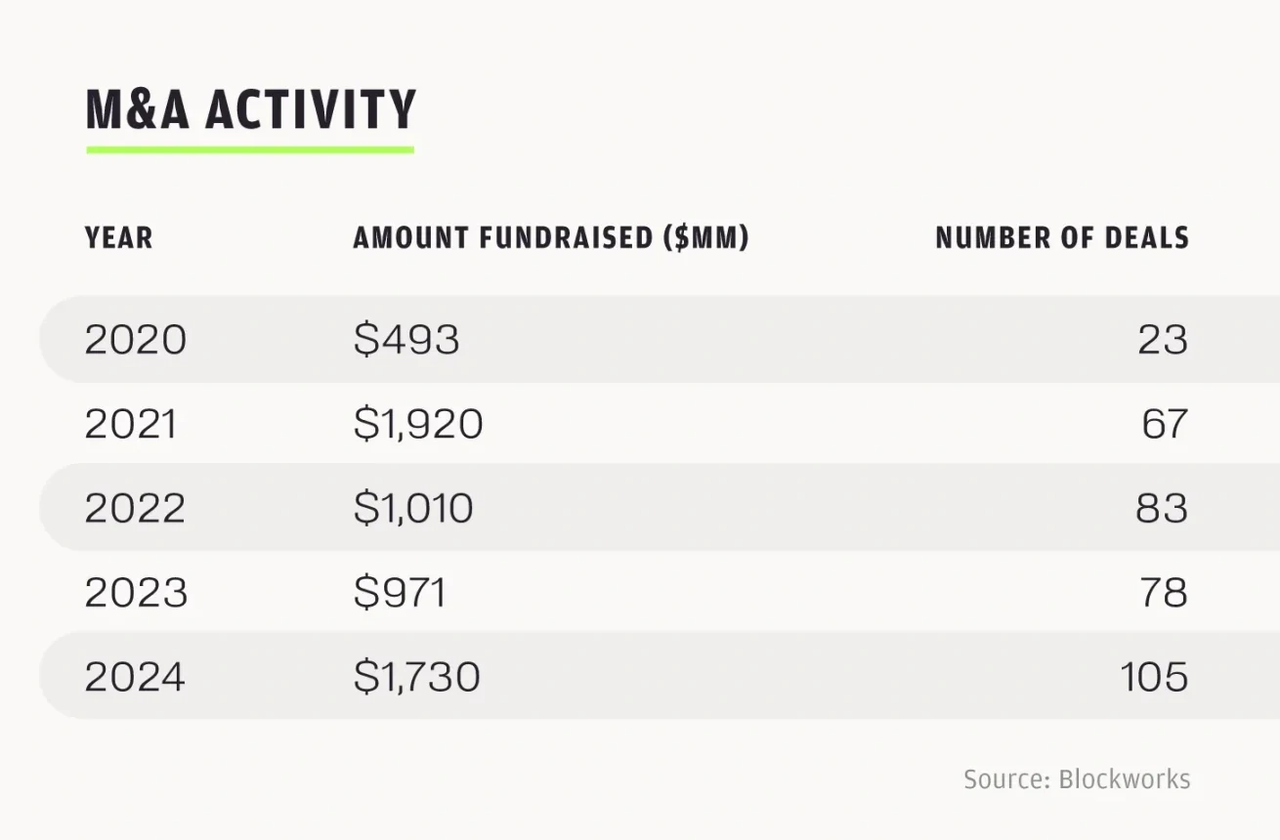Screen dimensions: 1280x840
Task: Click the green underline below the title
Action: (x=250, y=150)
